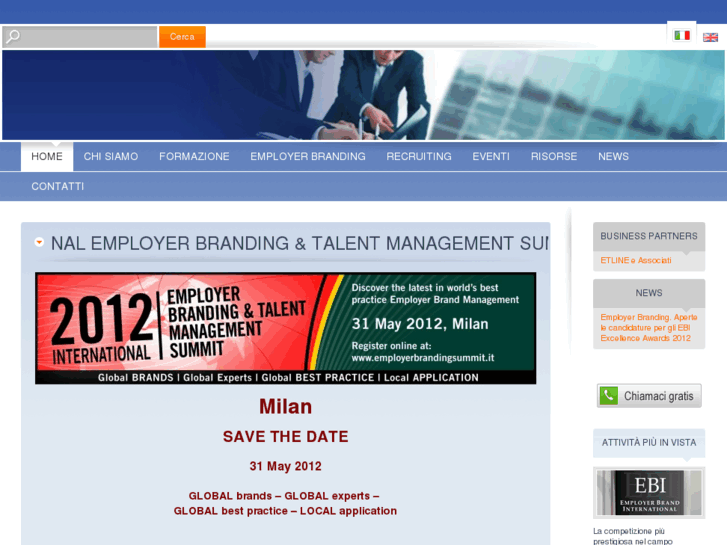Click the magnifying glass search icon

13,36
